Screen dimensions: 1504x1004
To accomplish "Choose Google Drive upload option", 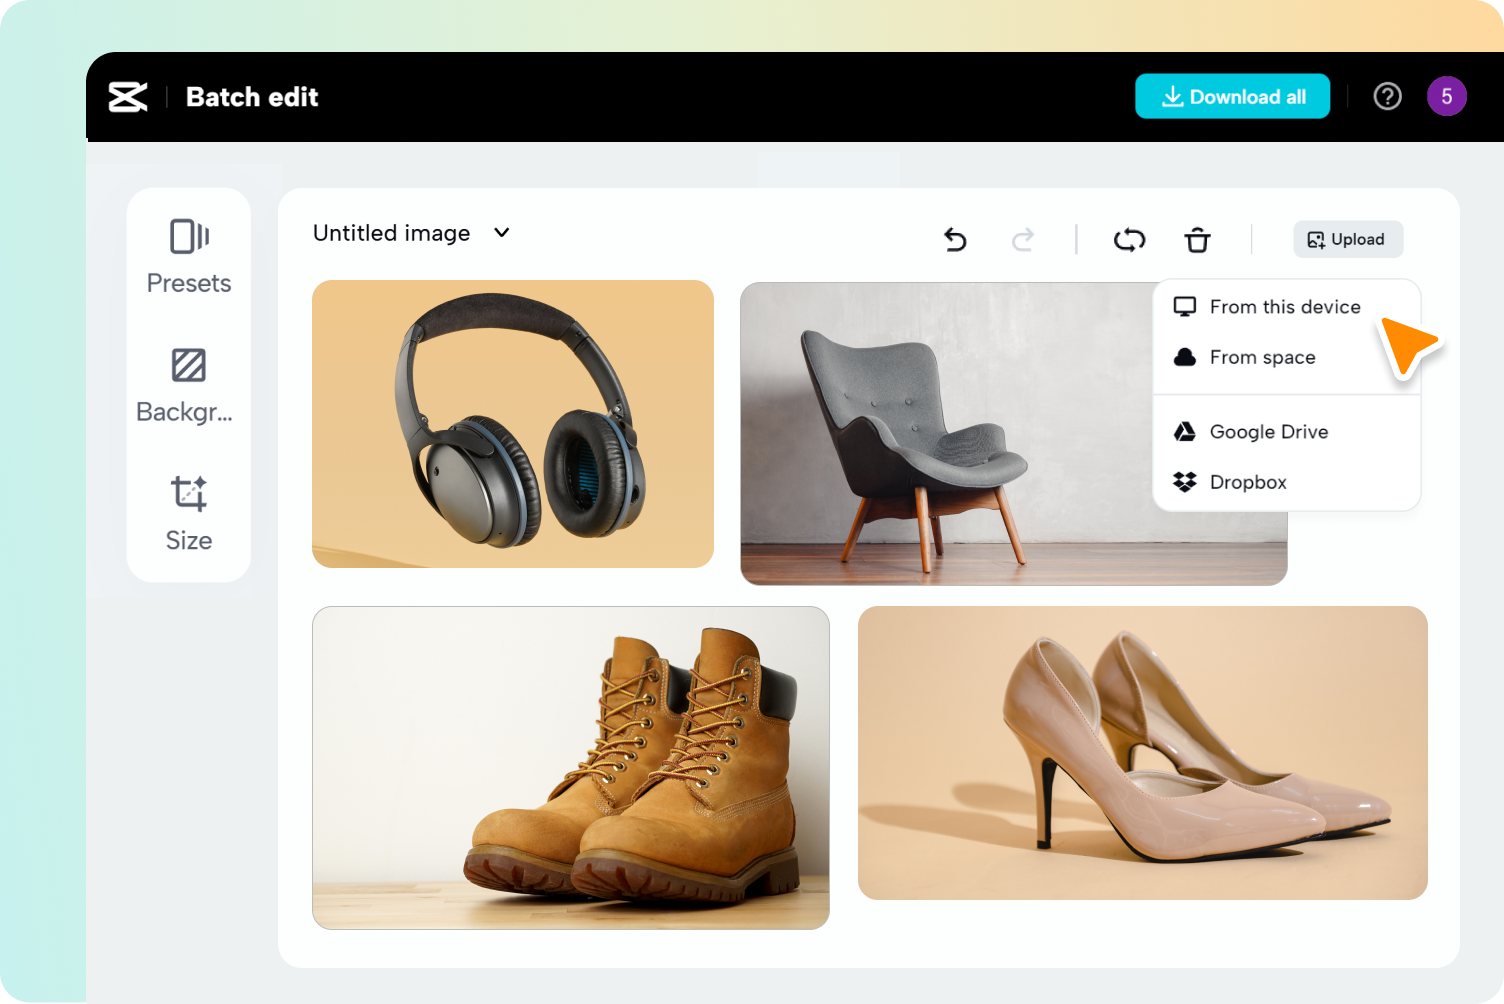I will coord(1251,432).
